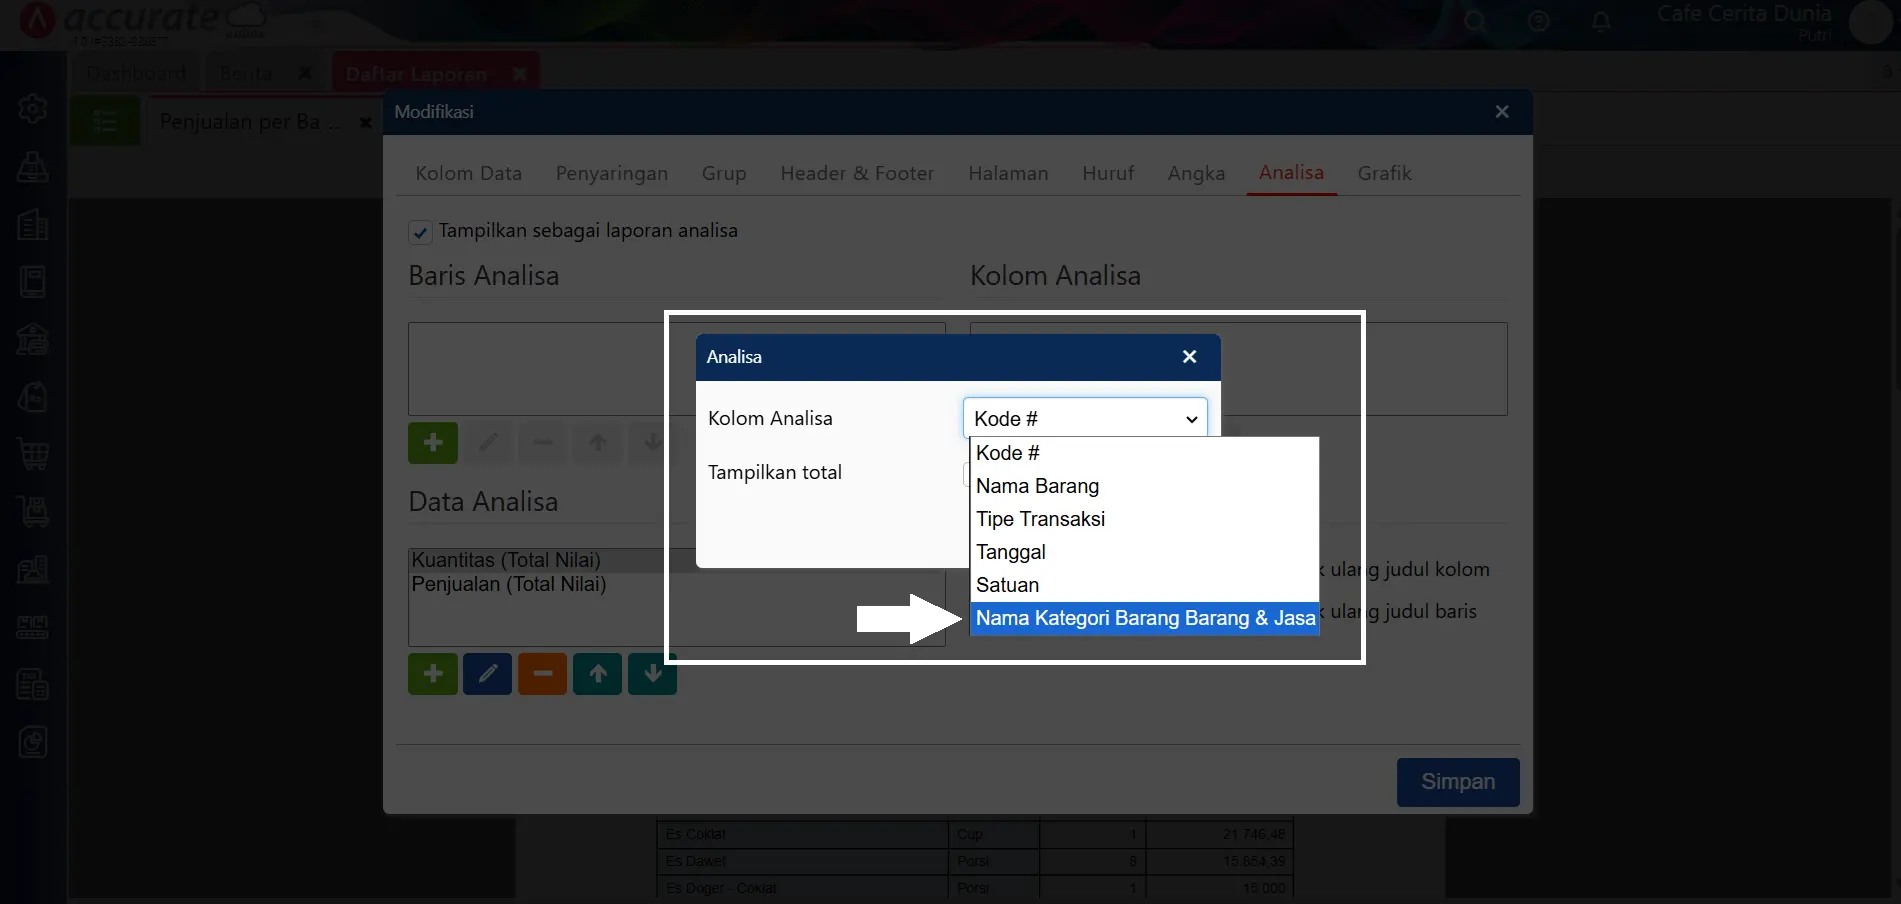Click green add button under Baris Analisa

(432, 443)
